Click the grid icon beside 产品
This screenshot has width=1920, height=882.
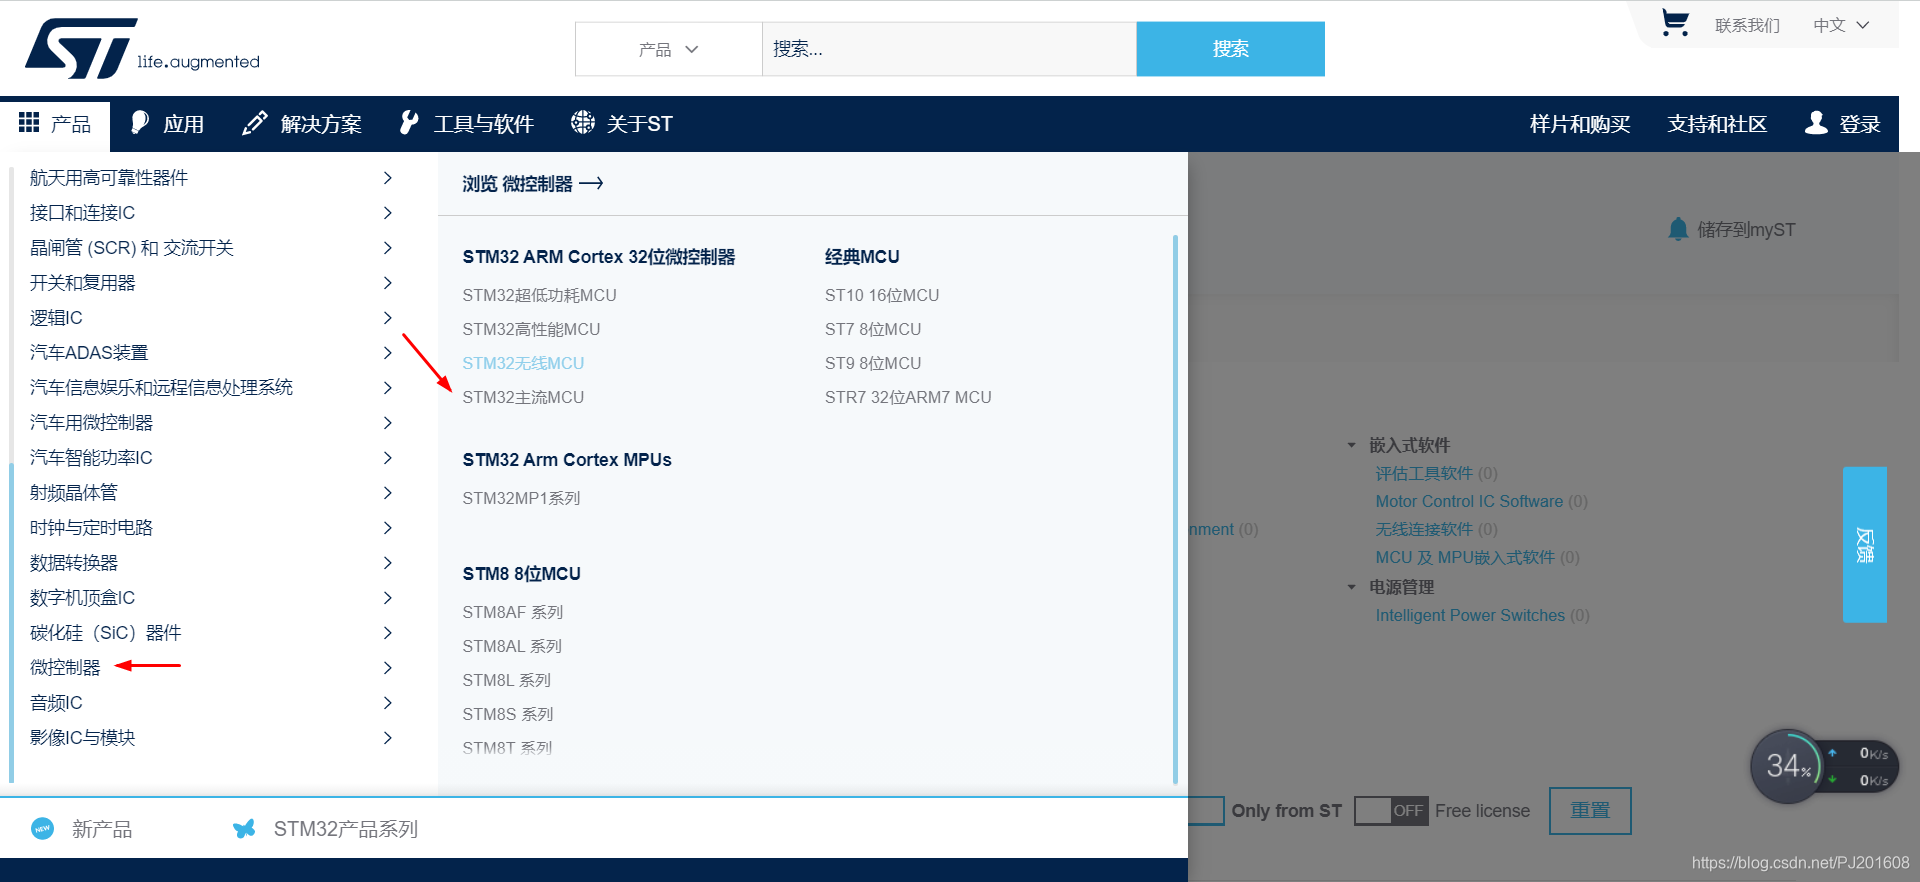coord(29,122)
